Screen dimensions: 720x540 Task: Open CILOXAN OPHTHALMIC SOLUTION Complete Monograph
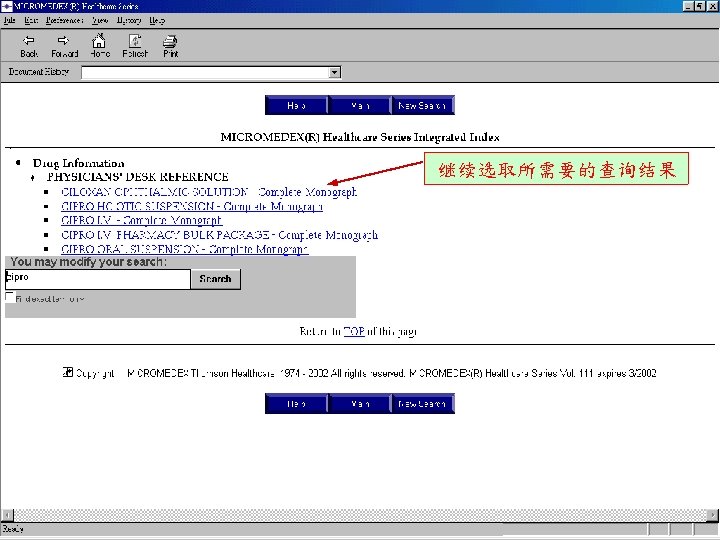coord(209,192)
